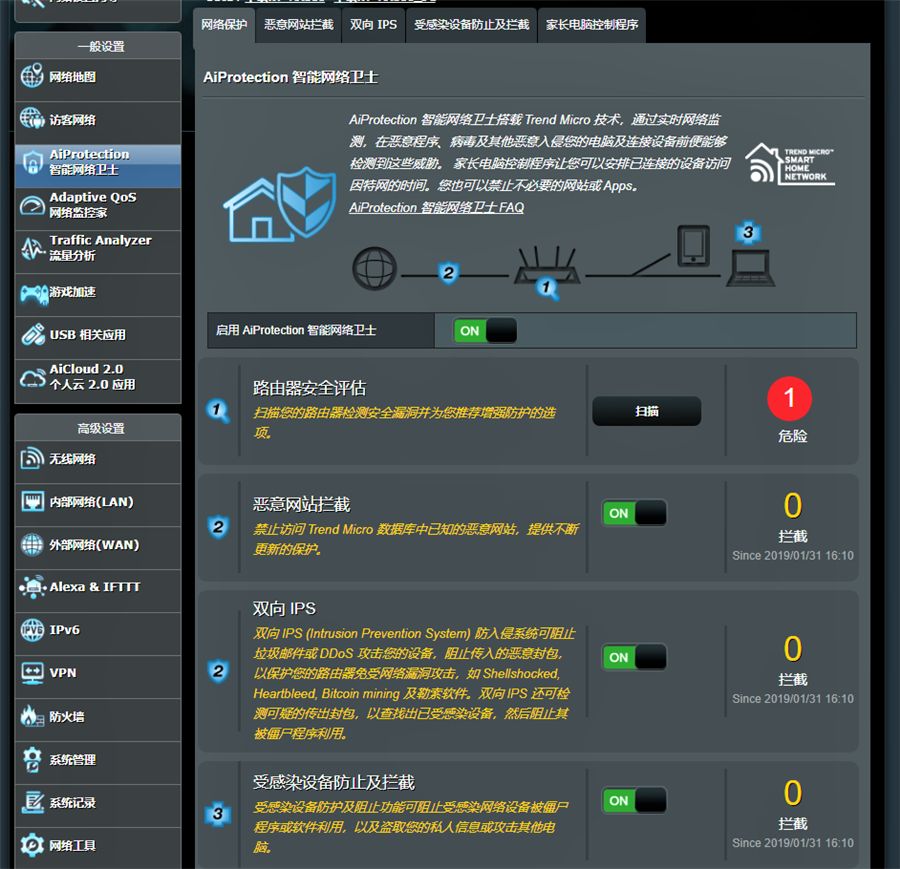
Task: Open Adaptive QoS gauge icon
Action: pos(32,205)
